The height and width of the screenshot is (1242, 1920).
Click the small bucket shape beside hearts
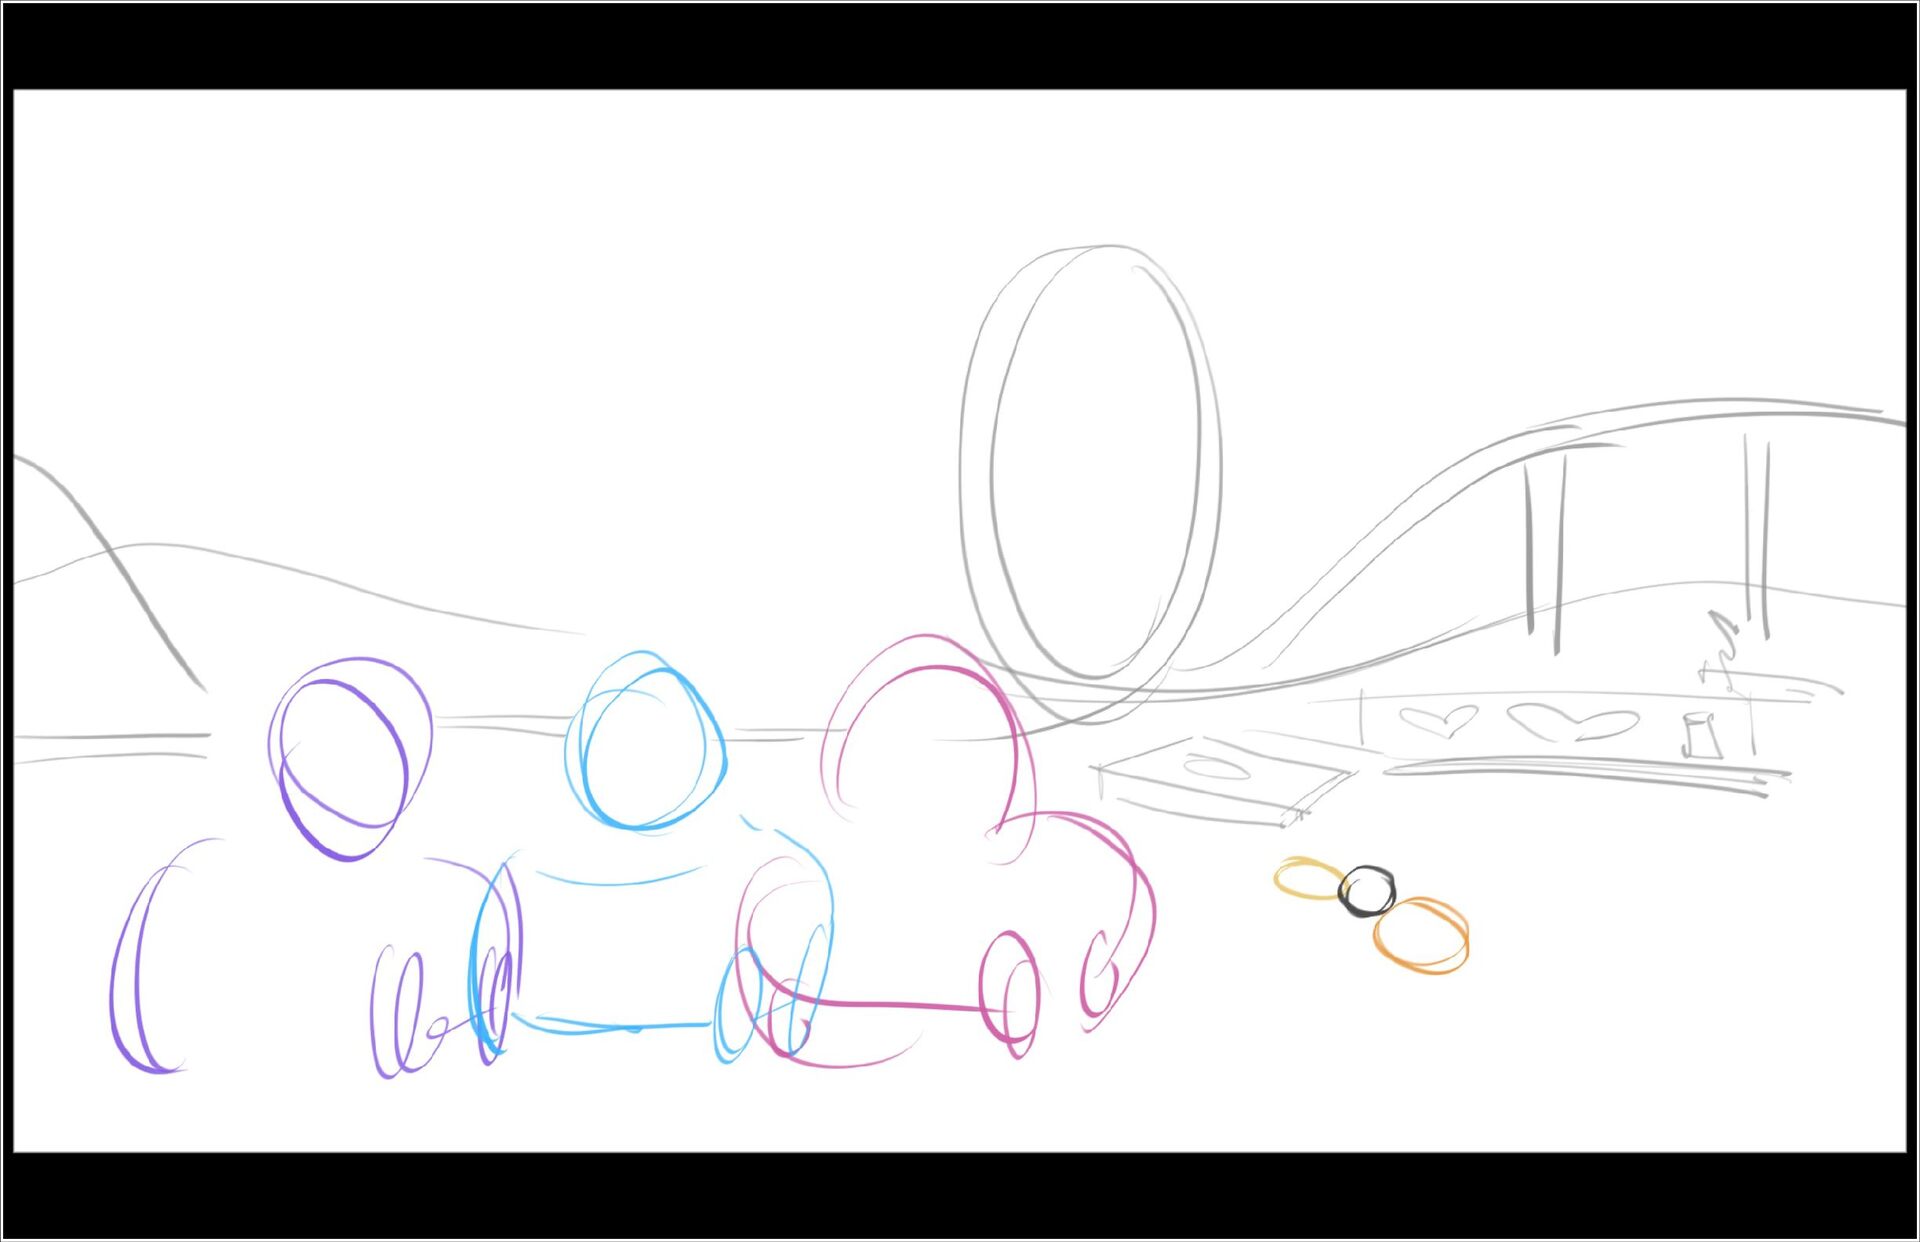(x=1701, y=735)
